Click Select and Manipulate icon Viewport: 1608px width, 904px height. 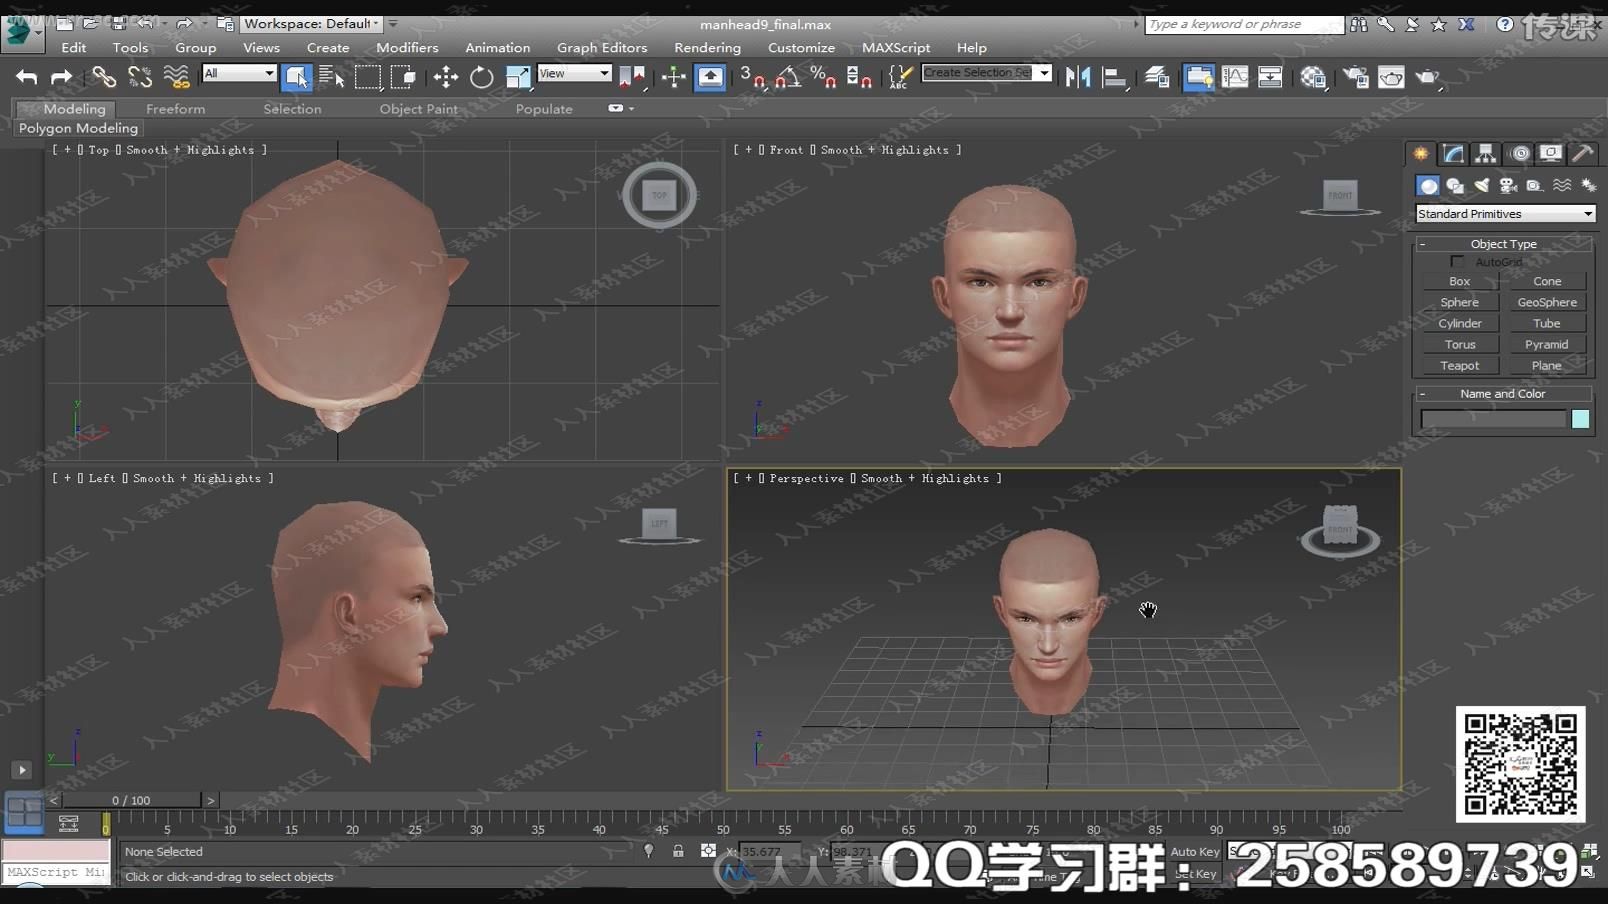[x=674, y=77]
